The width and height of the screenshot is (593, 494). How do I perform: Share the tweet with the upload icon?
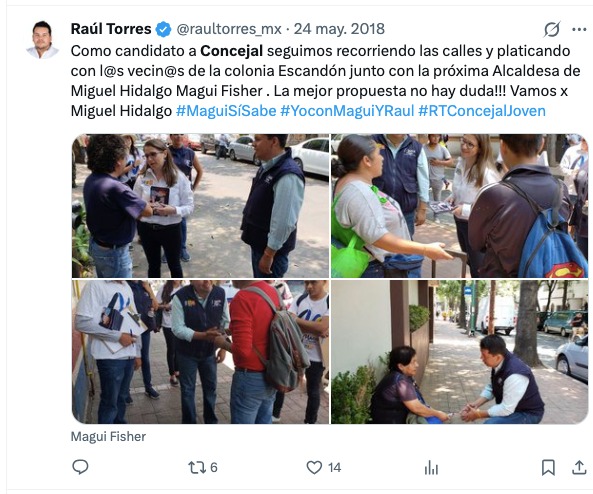pyautogui.click(x=579, y=467)
